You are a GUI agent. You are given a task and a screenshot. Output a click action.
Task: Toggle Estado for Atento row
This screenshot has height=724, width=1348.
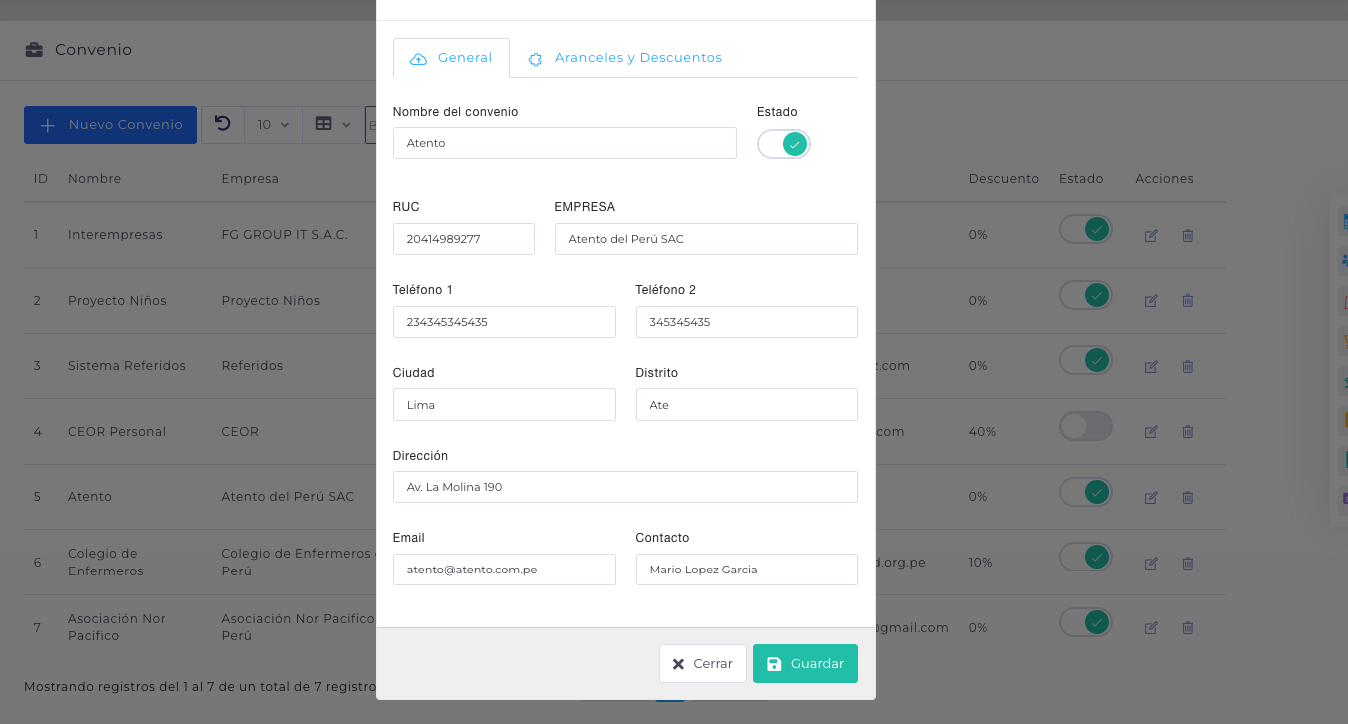tap(1086, 492)
